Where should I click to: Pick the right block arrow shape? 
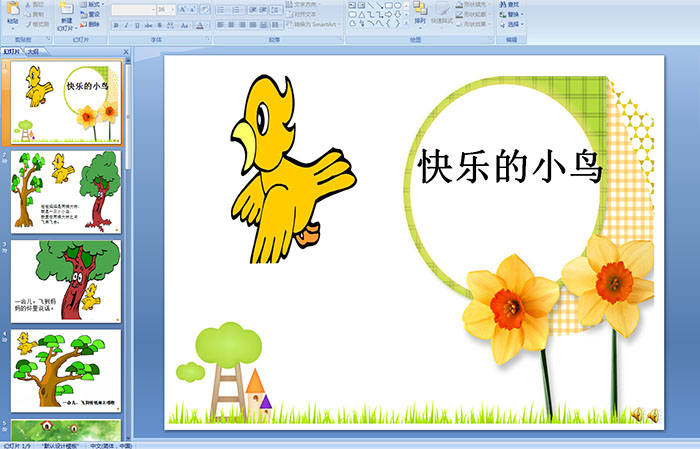coord(389,14)
